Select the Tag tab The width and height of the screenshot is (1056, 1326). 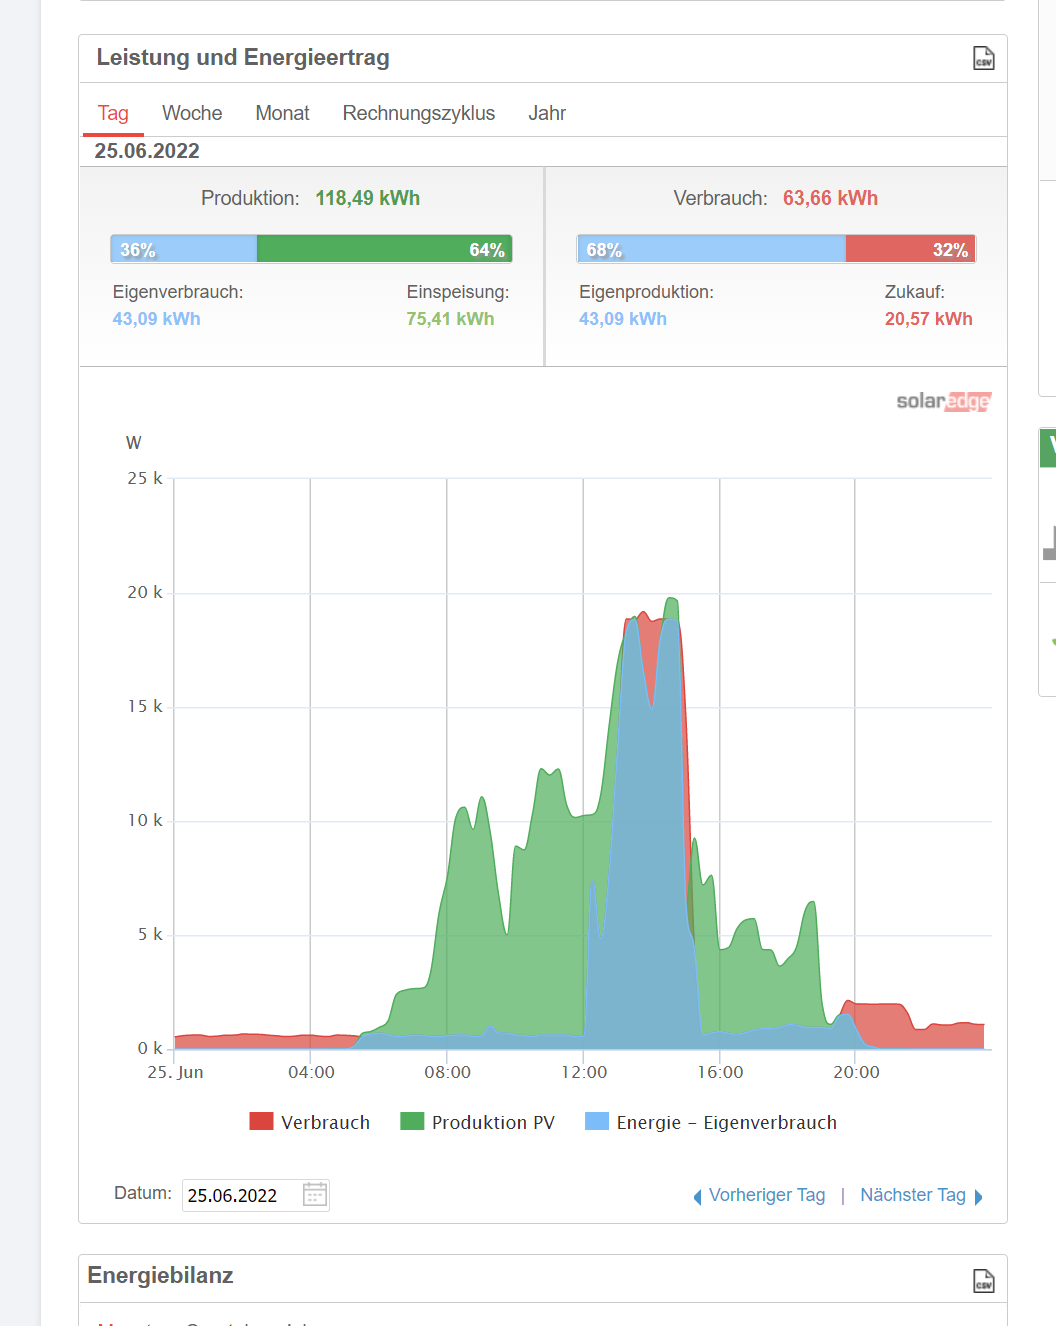[x=113, y=113]
